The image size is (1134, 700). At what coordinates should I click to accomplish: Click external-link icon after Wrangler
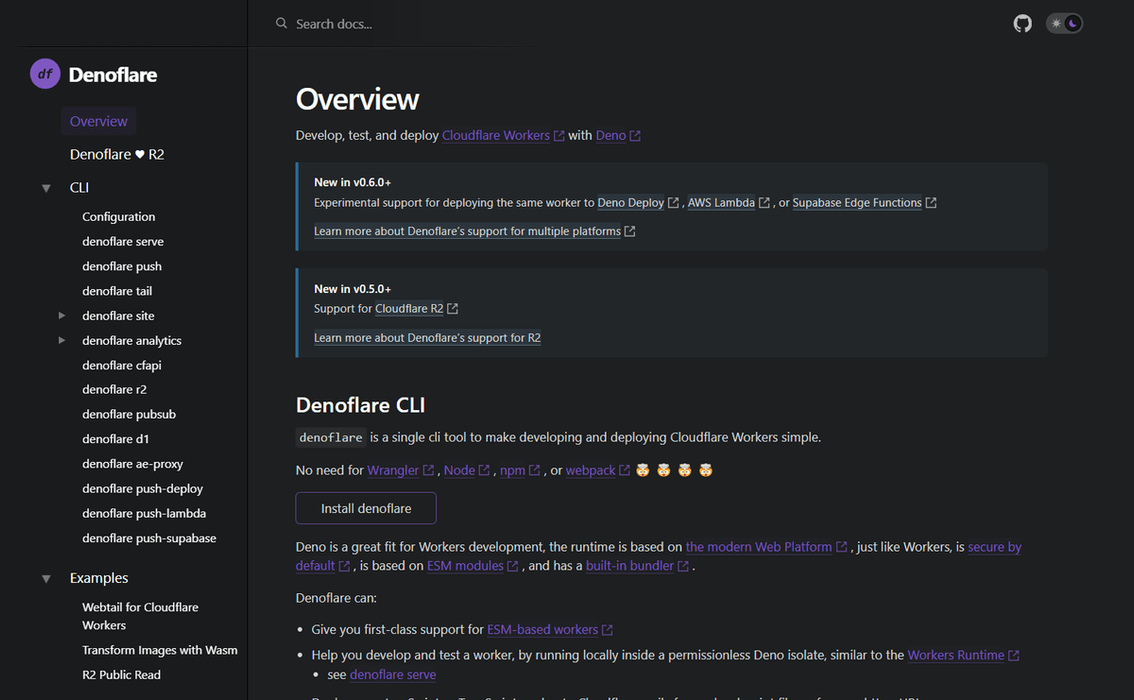(428, 471)
